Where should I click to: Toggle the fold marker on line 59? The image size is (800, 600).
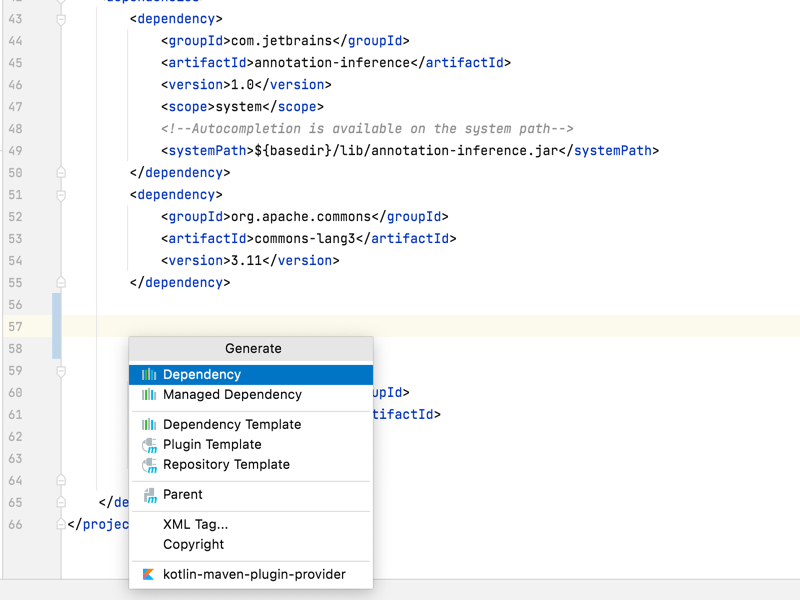pyautogui.click(x=61, y=371)
